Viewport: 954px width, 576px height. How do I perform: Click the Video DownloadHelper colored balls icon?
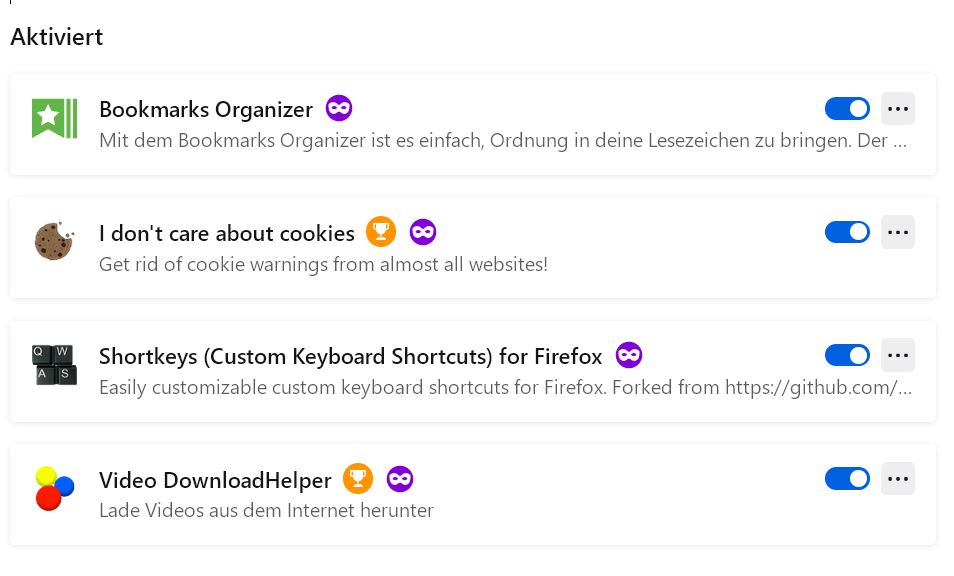click(54, 488)
